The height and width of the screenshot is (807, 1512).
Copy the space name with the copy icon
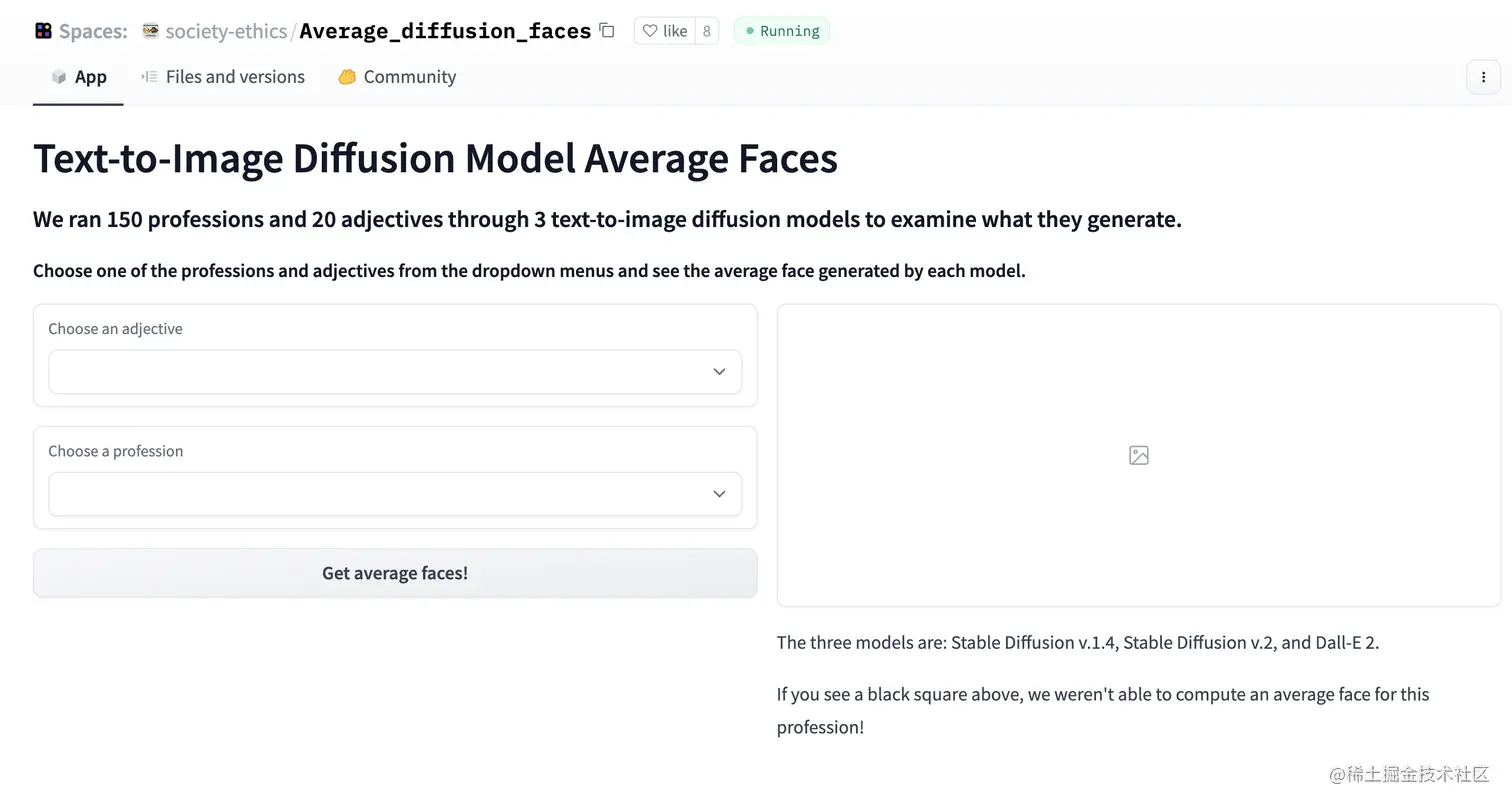607,30
